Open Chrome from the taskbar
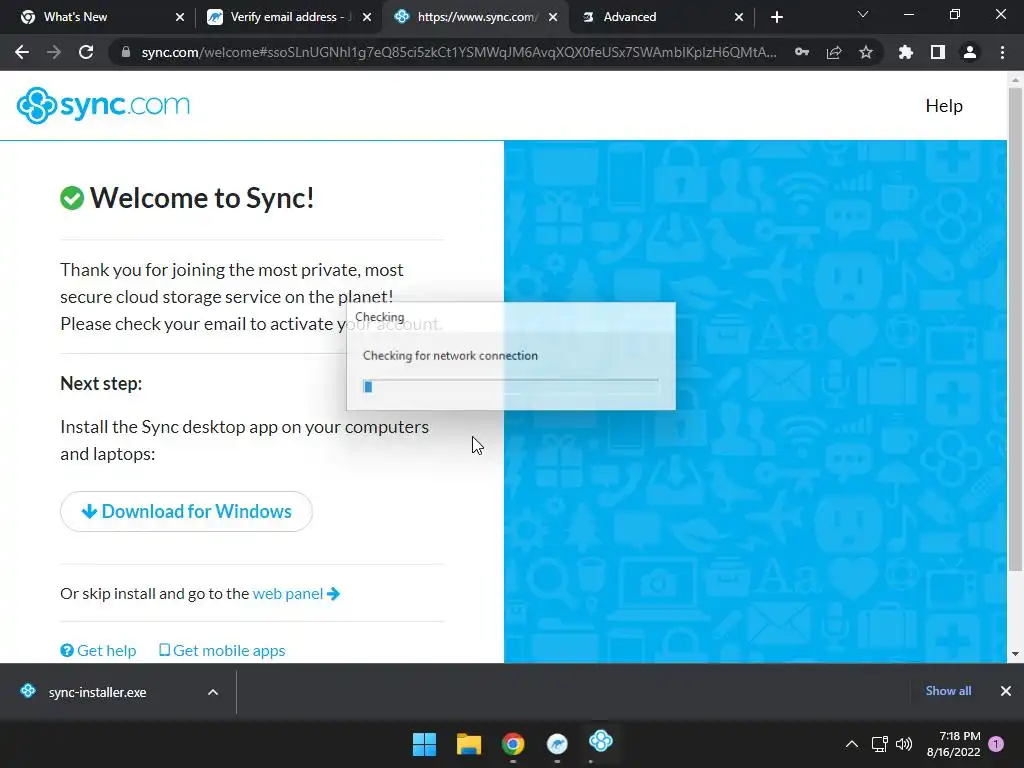 coord(513,744)
